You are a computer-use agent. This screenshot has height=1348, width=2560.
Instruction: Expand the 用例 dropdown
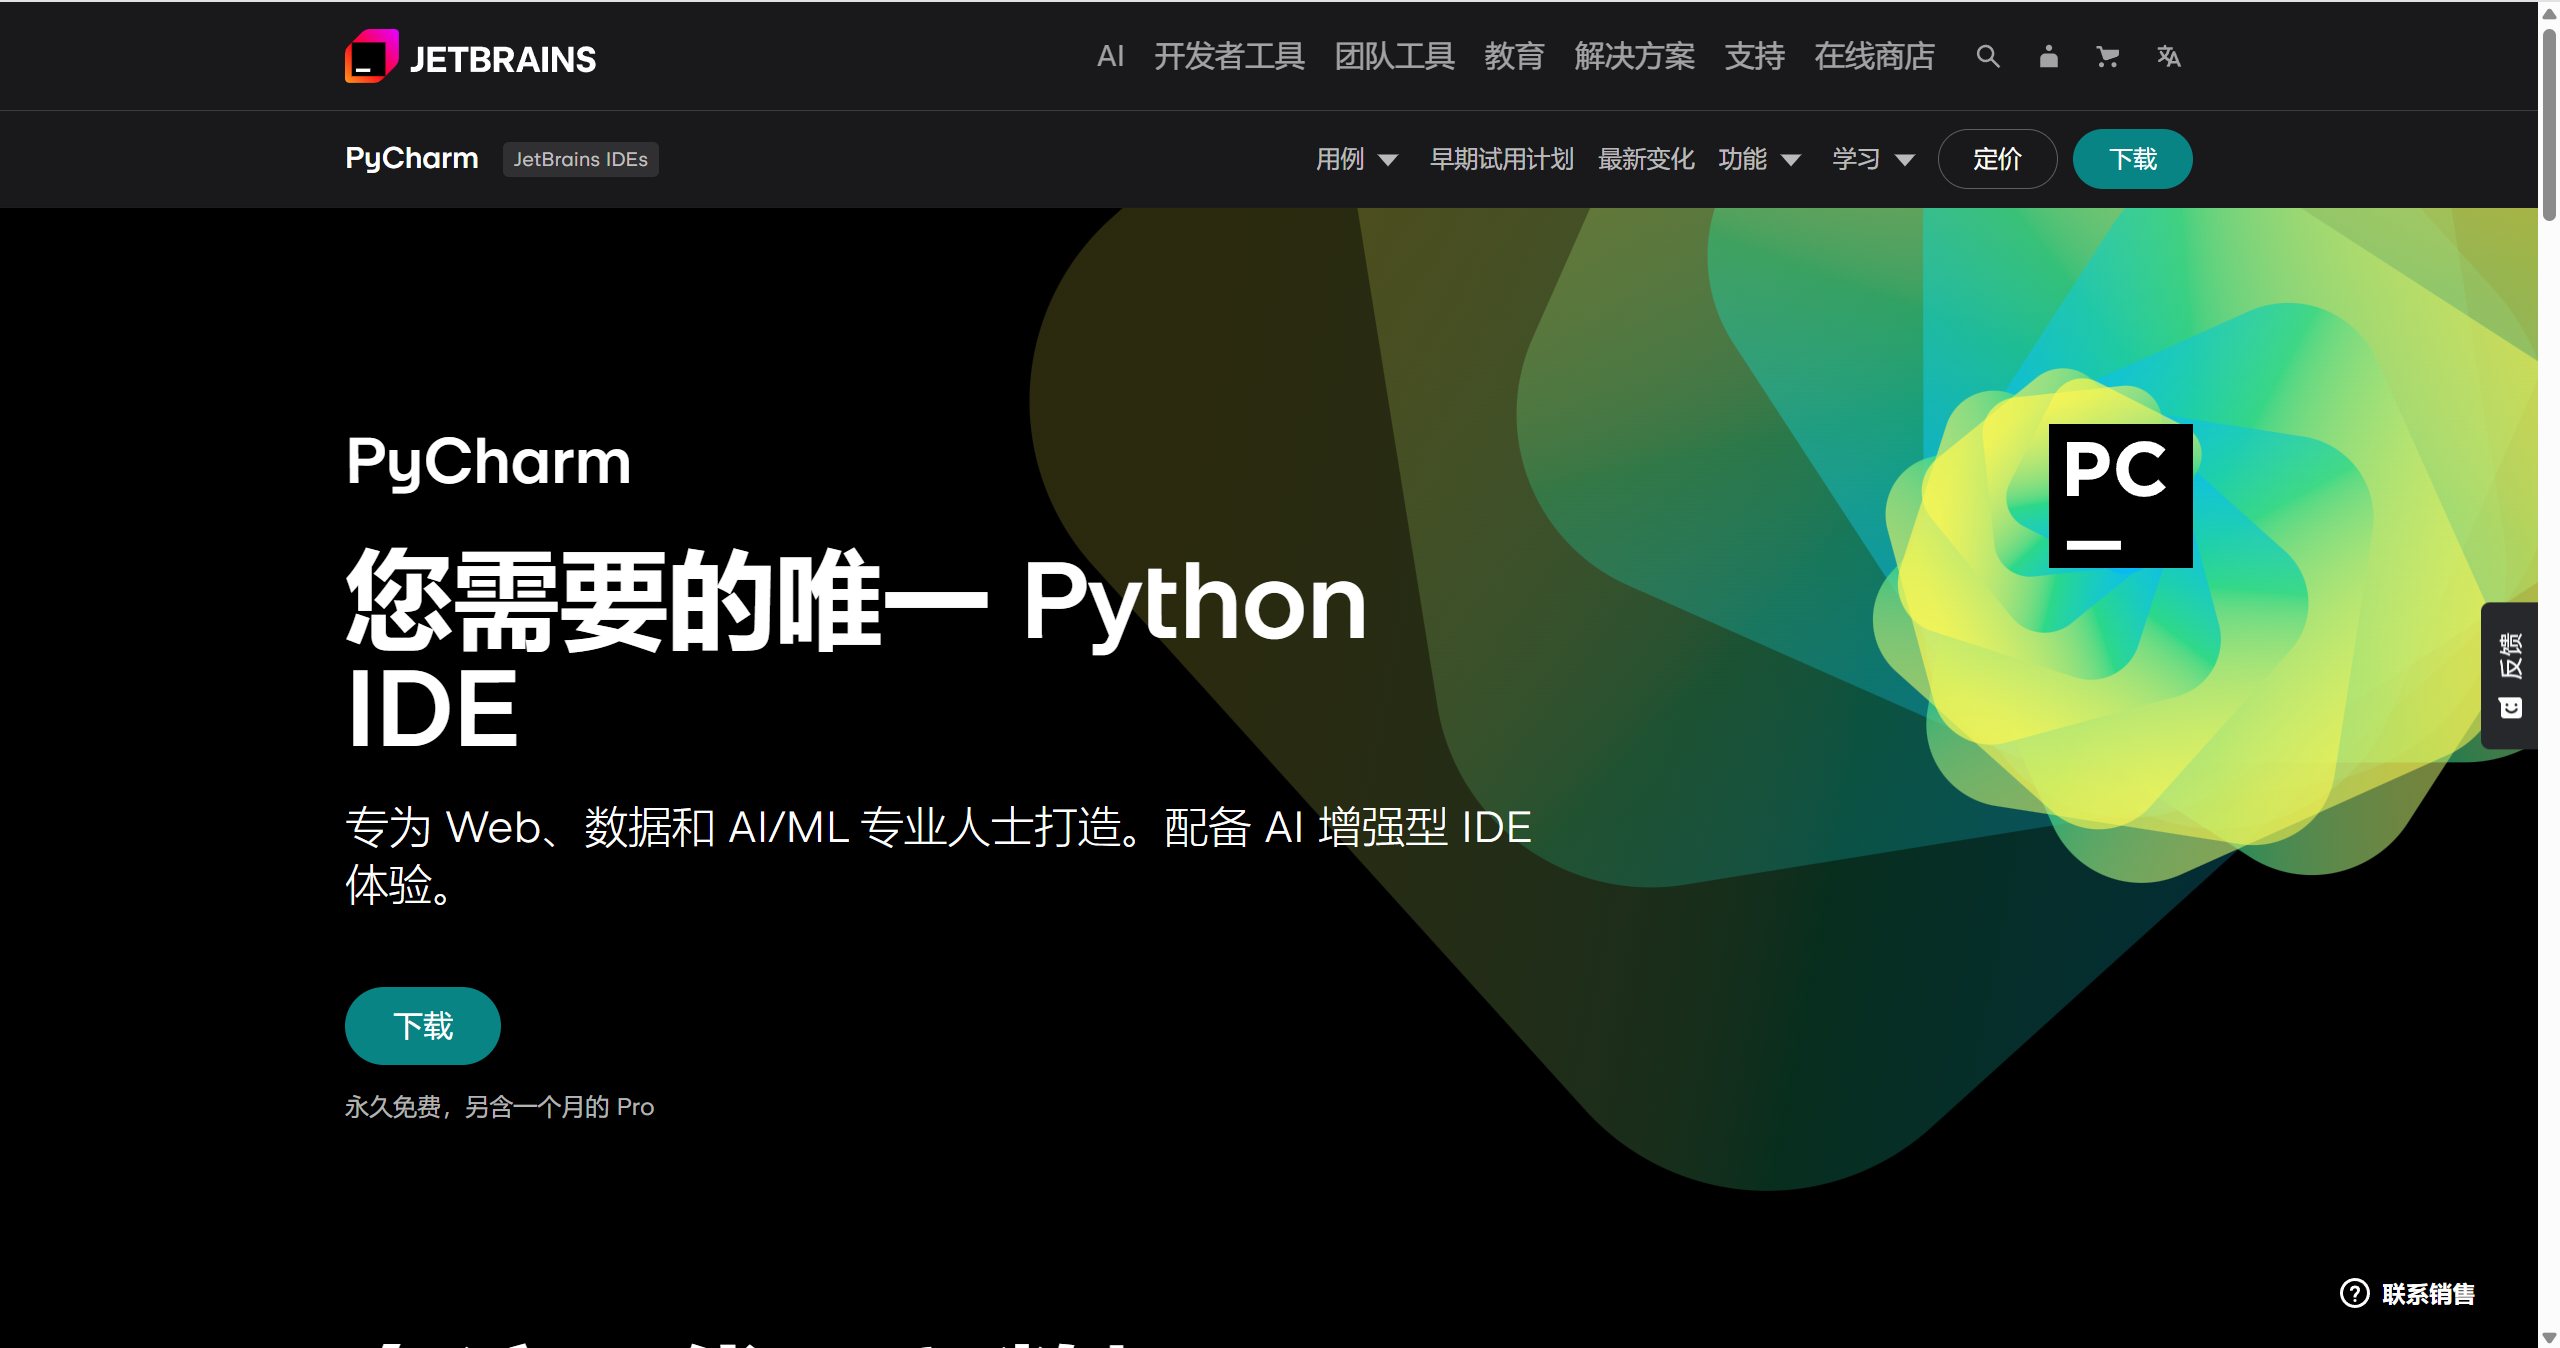[1355, 159]
